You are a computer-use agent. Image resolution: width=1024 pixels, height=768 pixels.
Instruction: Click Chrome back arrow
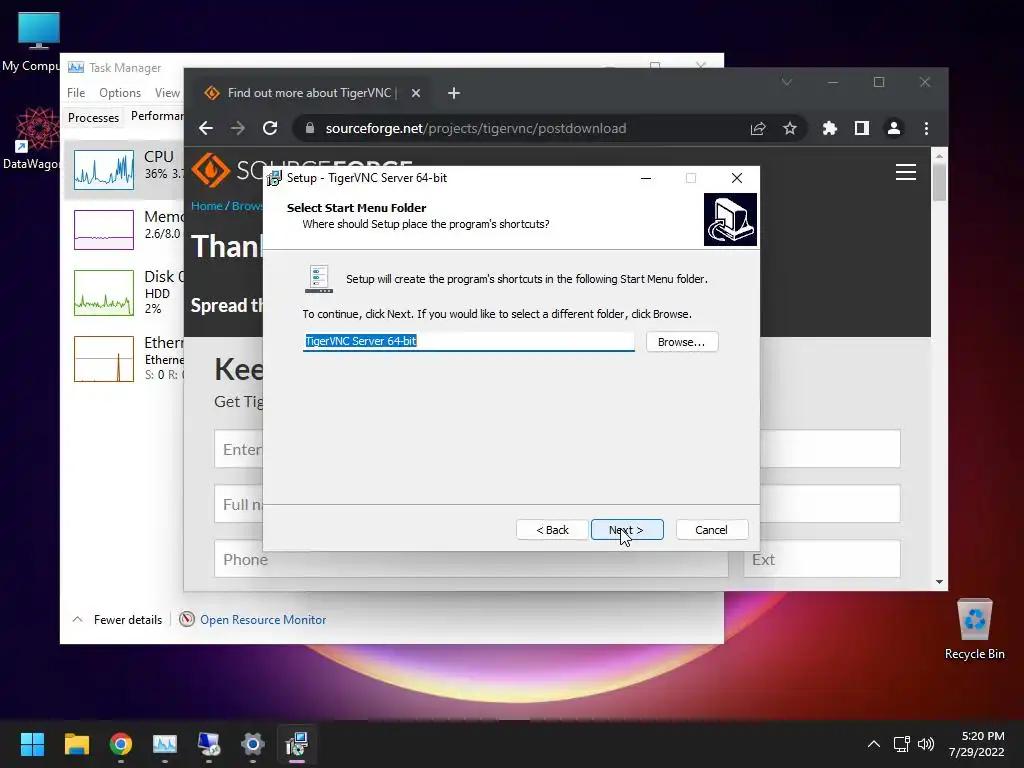coord(206,128)
